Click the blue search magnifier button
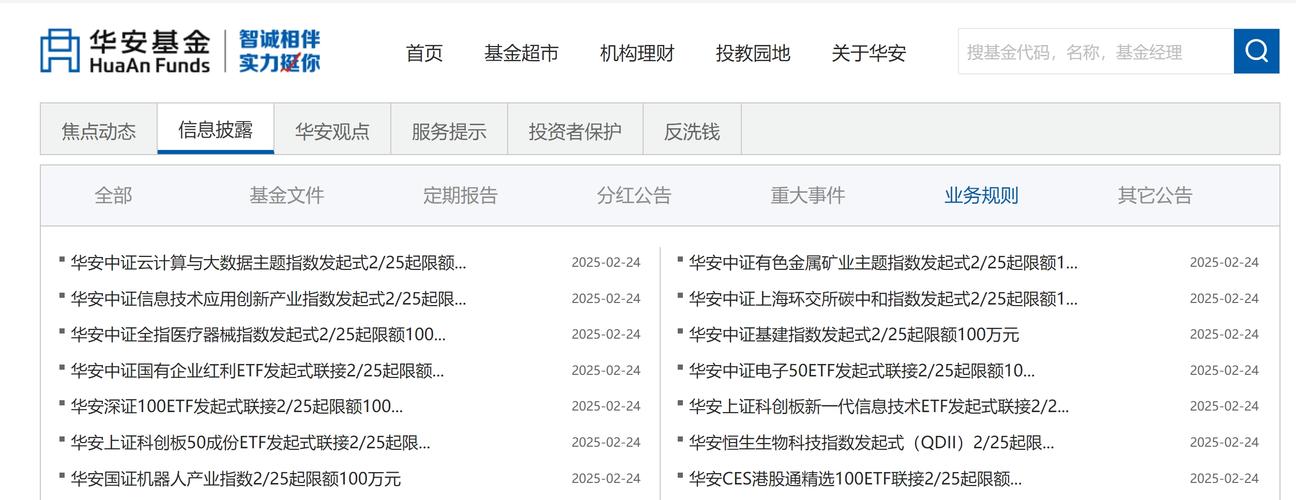 pyautogui.click(x=1256, y=51)
